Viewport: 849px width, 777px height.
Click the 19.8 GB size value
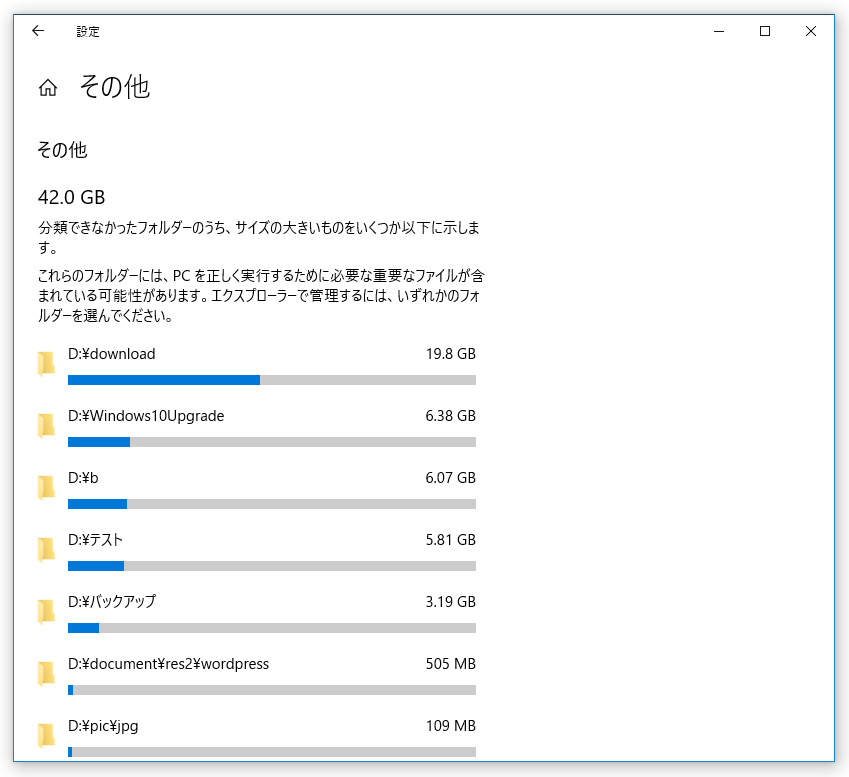[450, 354]
